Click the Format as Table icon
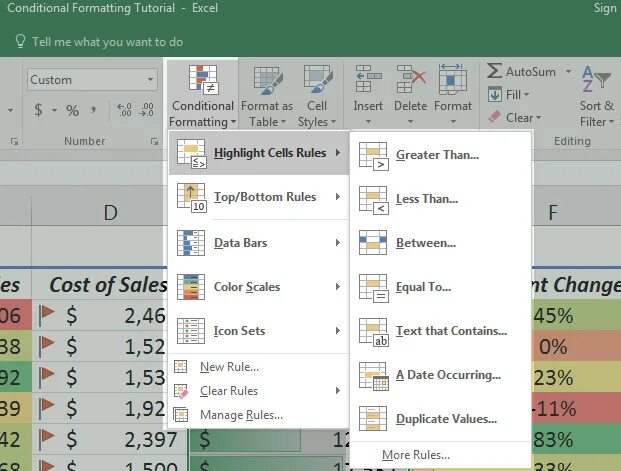621x471 pixels. click(268, 81)
